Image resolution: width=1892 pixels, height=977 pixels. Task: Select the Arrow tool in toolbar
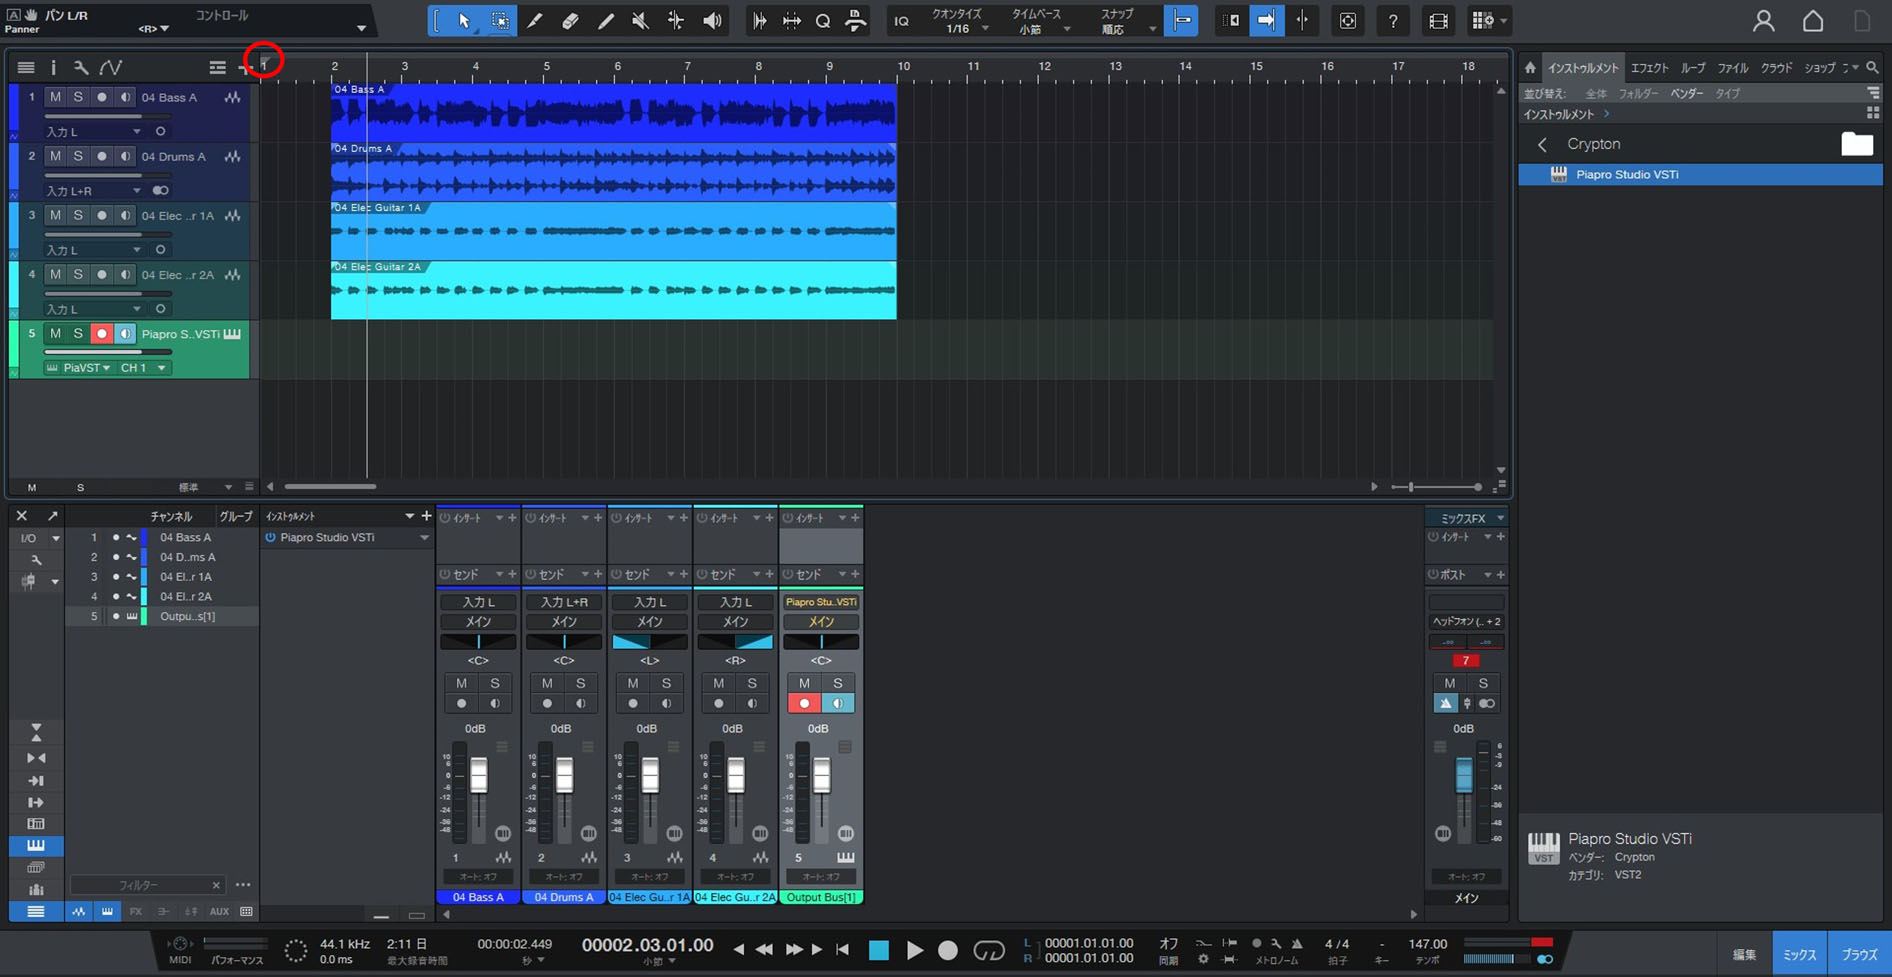pos(464,21)
